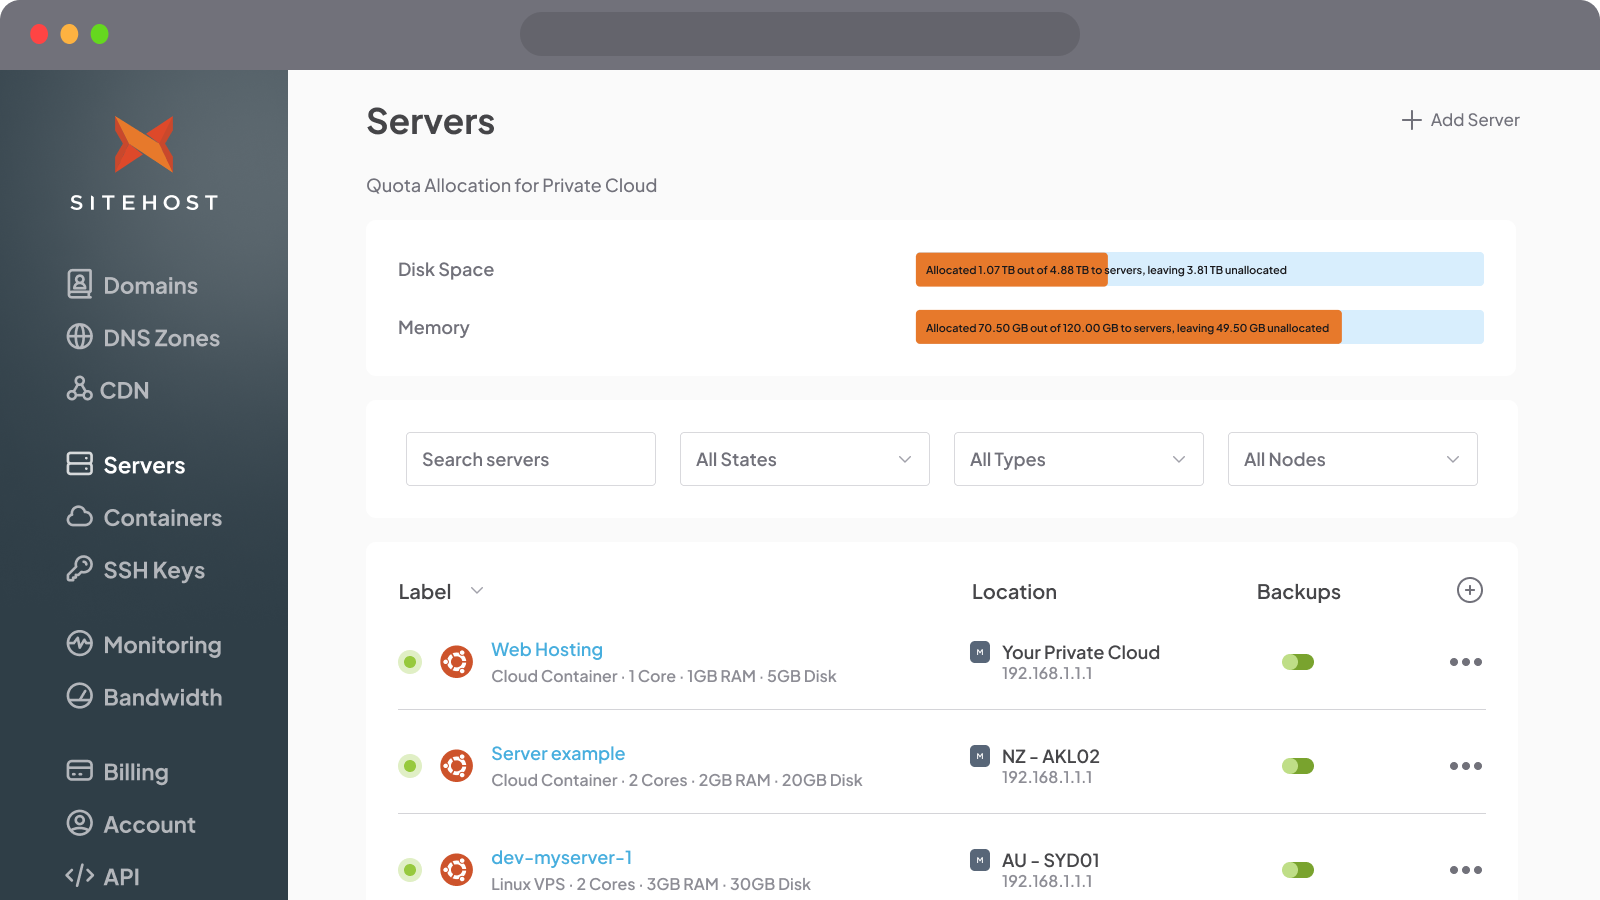Open the All Nodes dropdown
Viewport: 1600px width, 900px height.
pos(1352,459)
